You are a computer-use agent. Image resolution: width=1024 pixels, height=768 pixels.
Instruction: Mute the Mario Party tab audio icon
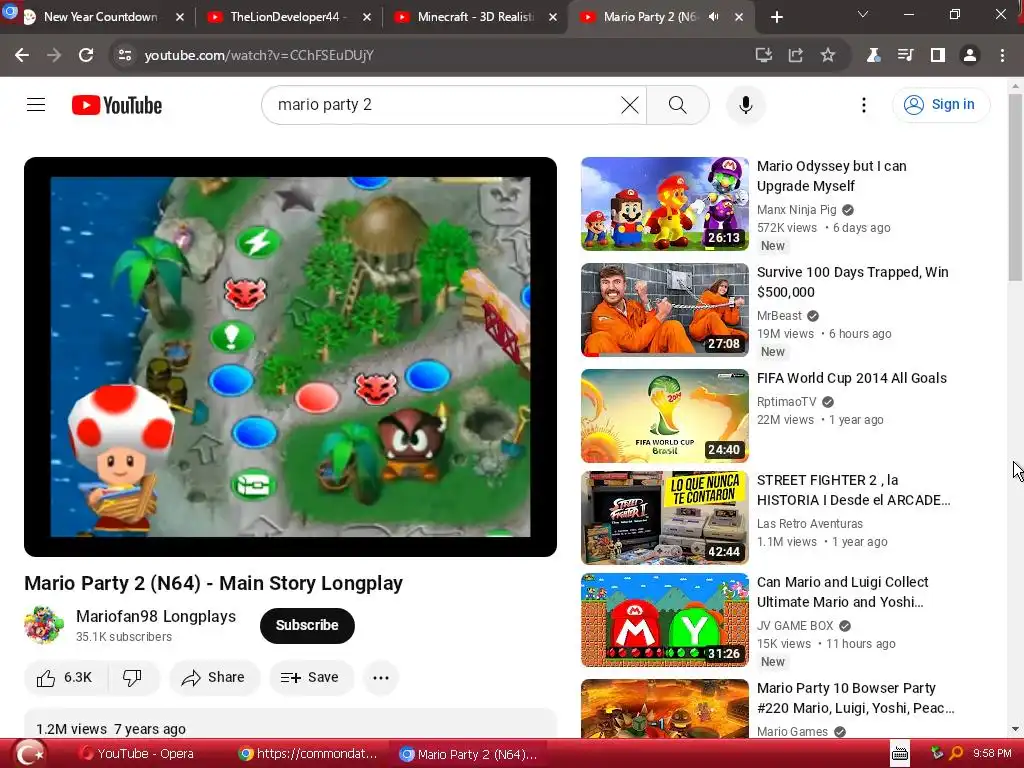[x=713, y=17]
